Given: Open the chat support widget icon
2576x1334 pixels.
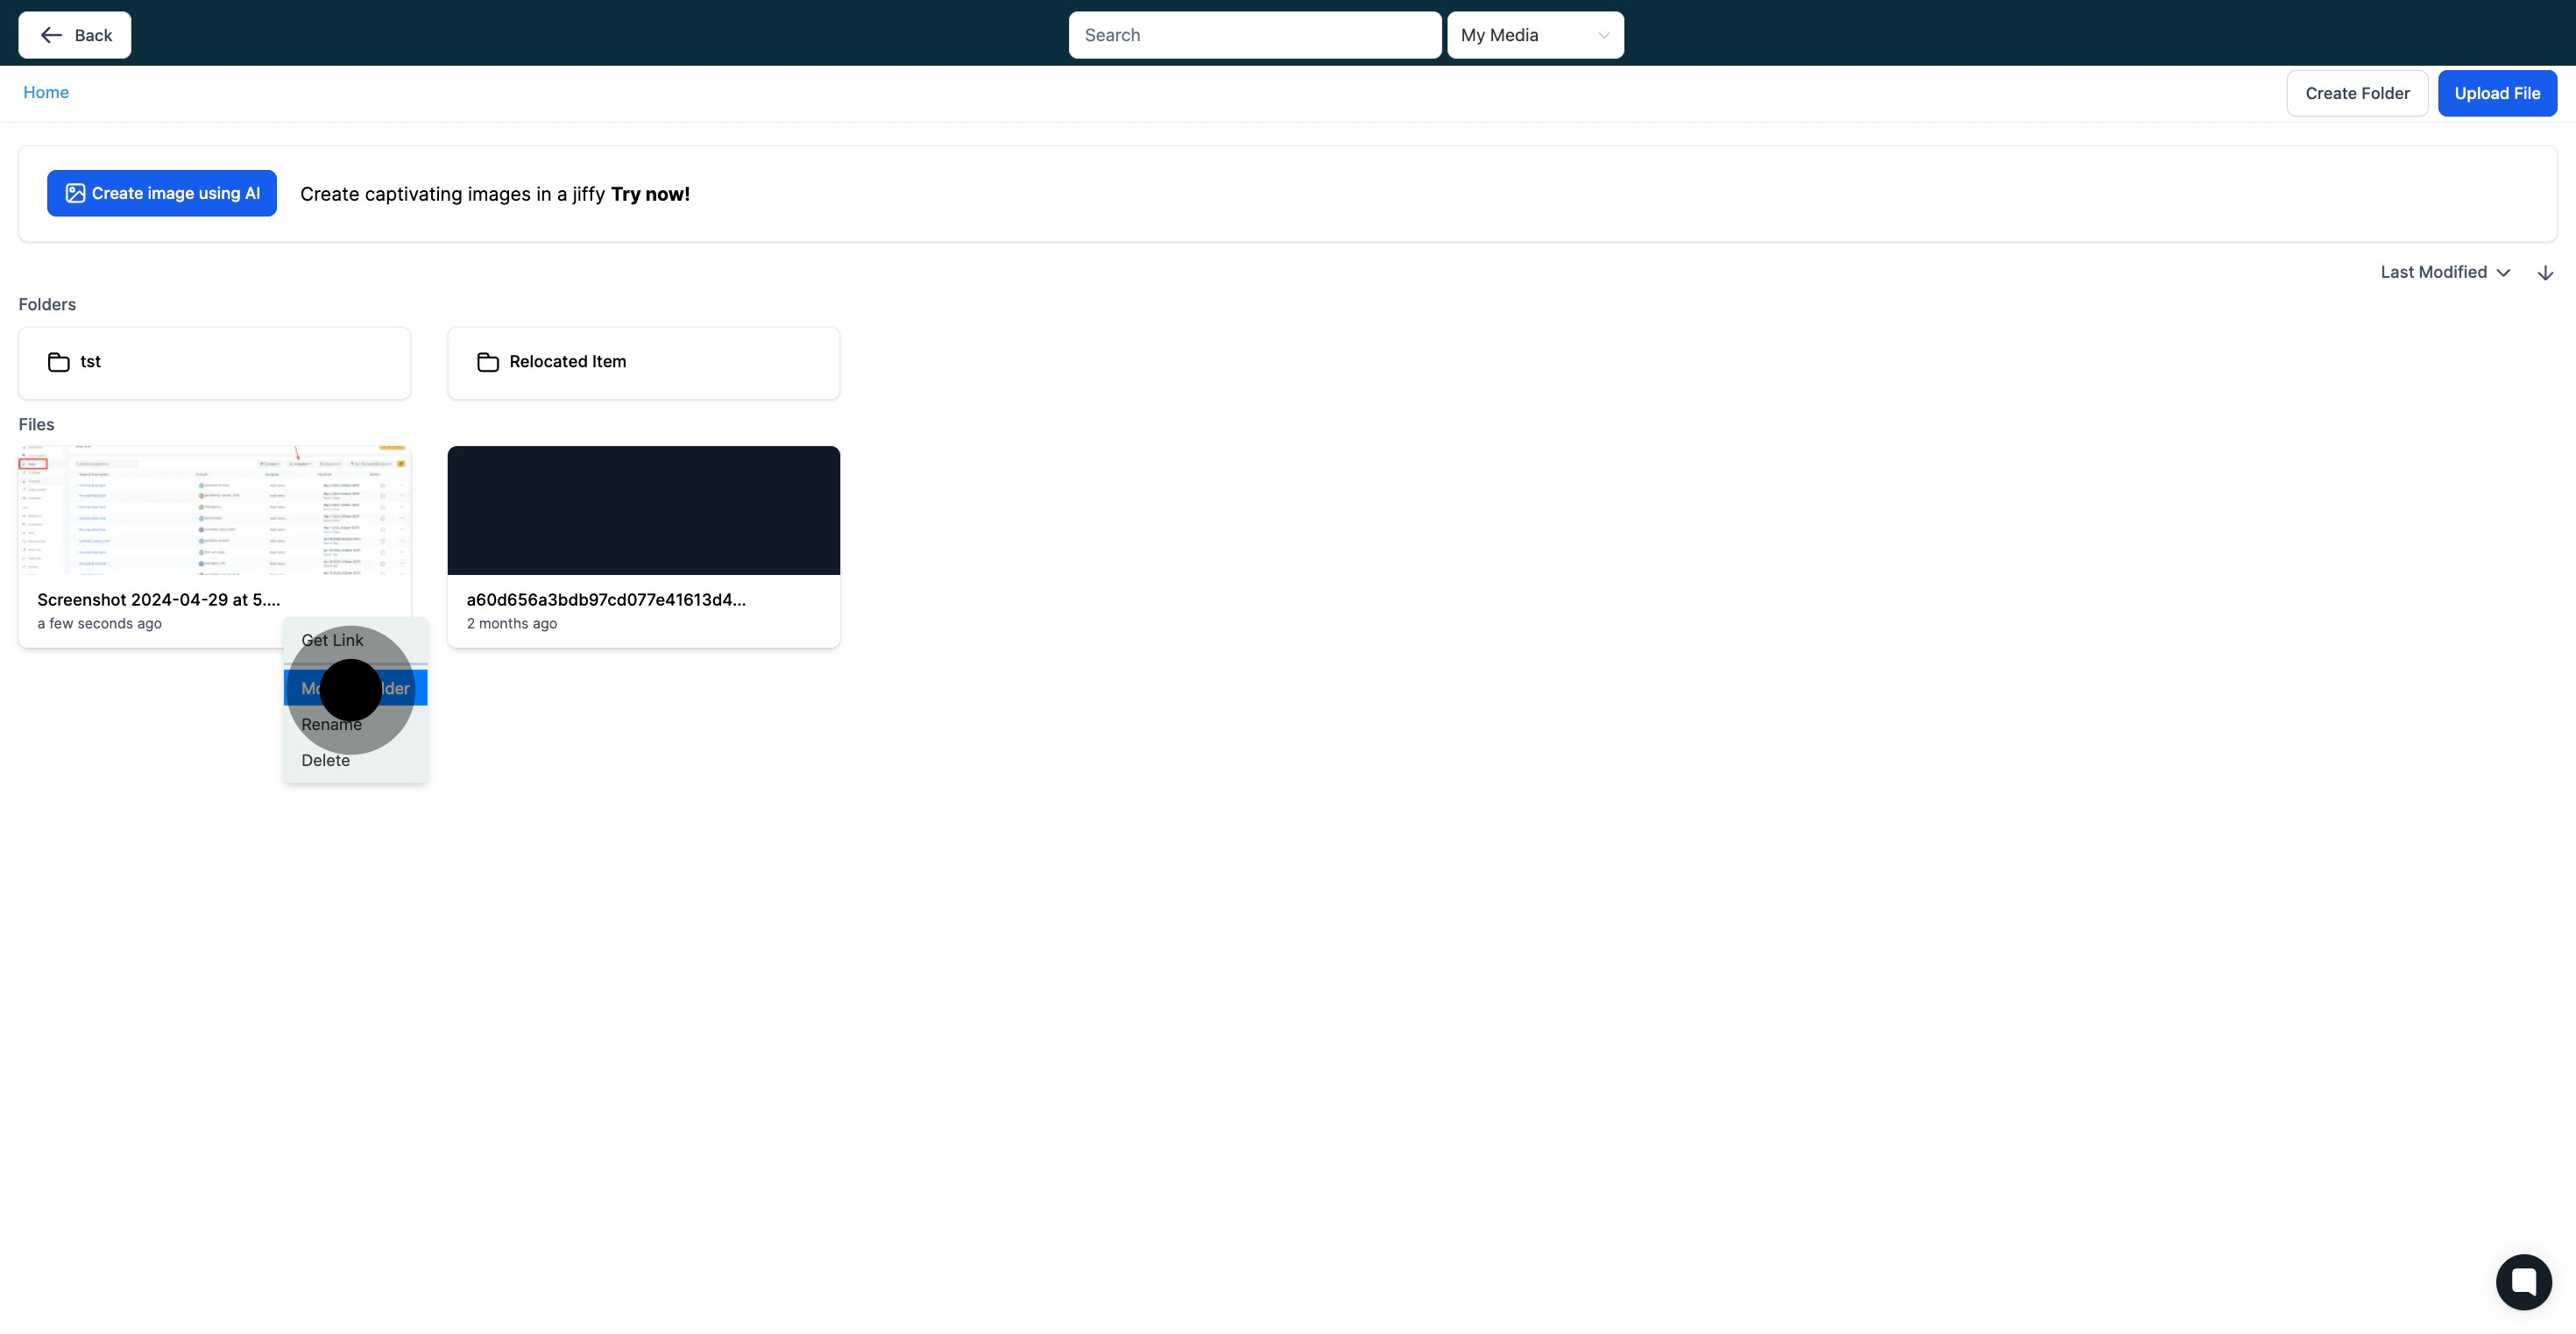Looking at the screenshot, I should pos(2523,1281).
